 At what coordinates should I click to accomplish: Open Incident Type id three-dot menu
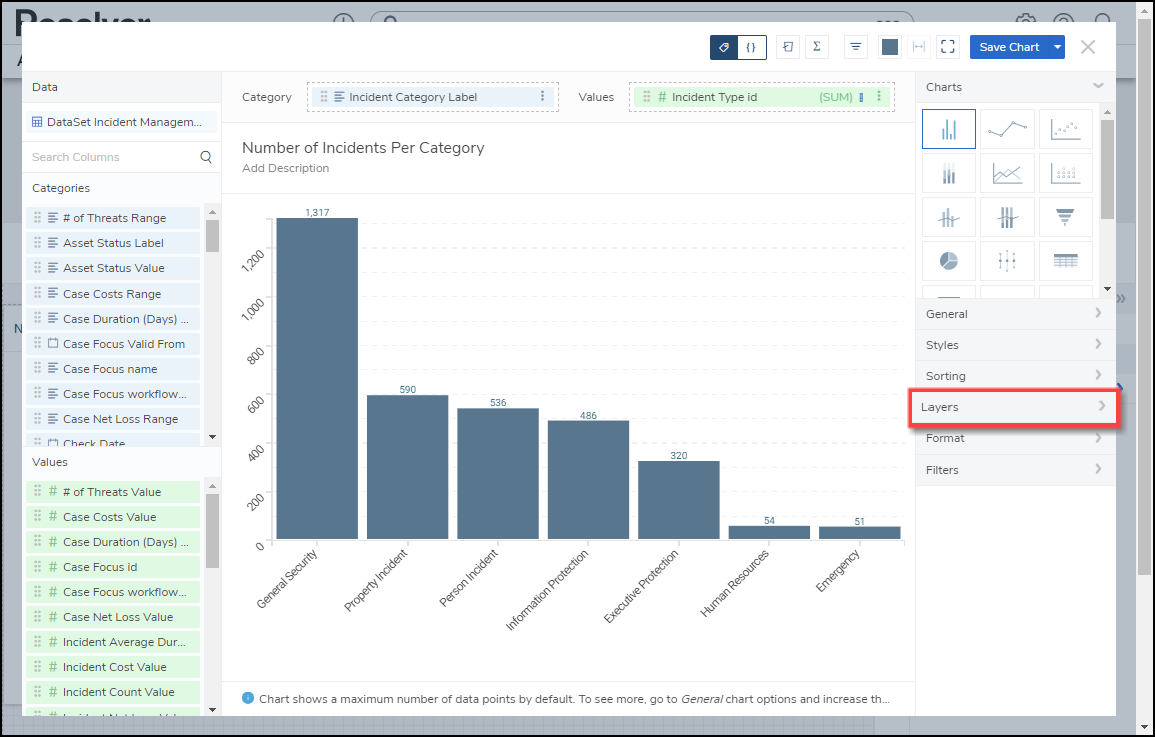tap(879, 97)
